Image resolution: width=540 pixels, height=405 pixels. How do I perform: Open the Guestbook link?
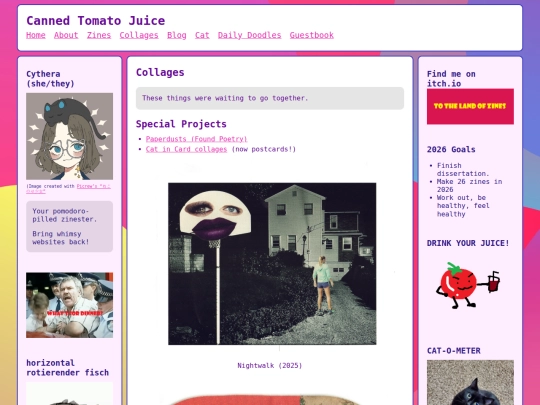point(312,35)
